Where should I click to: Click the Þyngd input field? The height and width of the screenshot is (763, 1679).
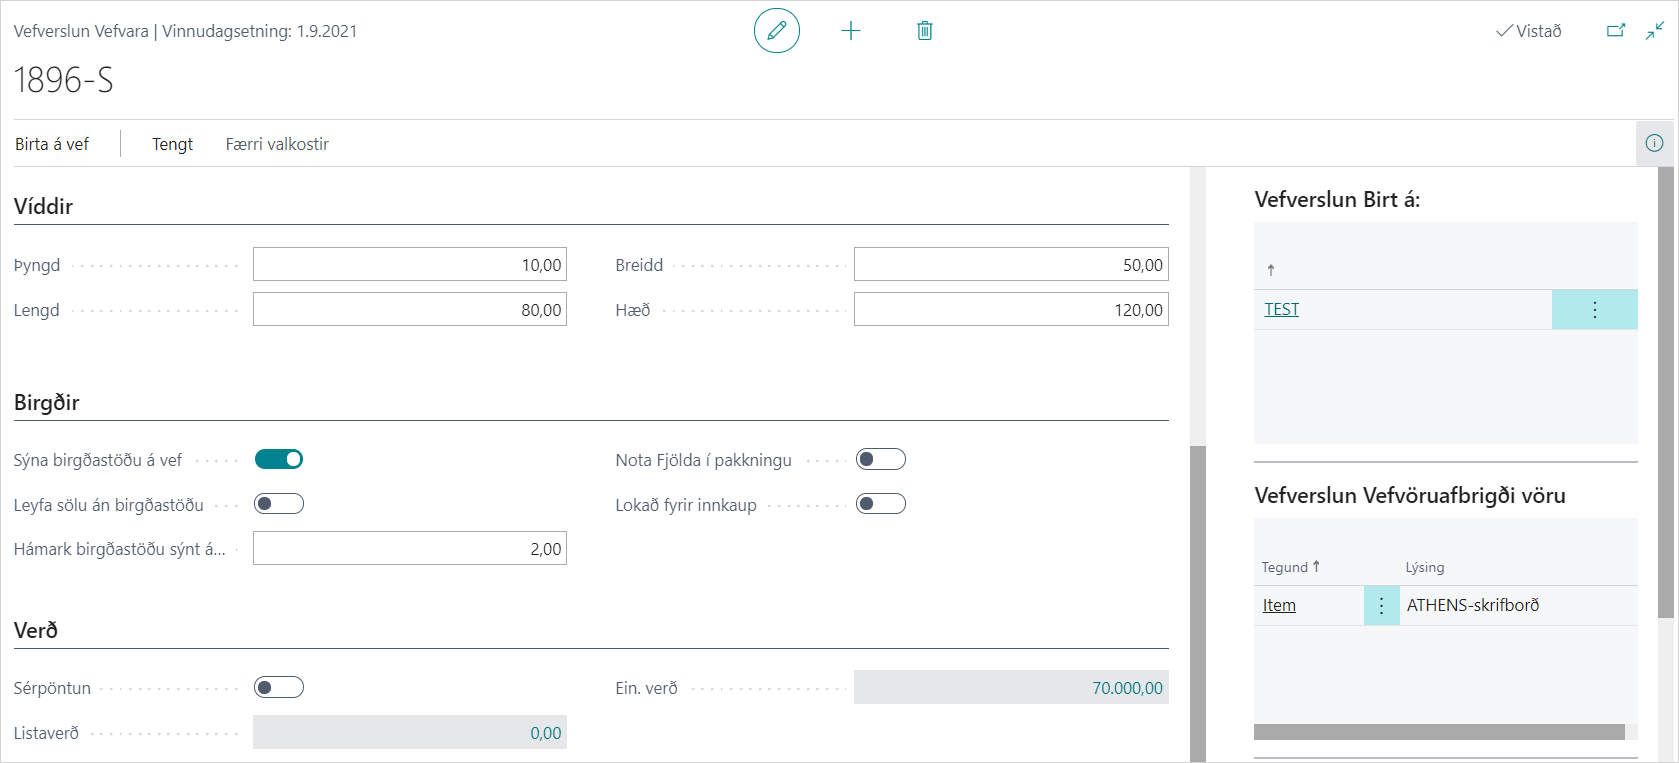(410, 265)
